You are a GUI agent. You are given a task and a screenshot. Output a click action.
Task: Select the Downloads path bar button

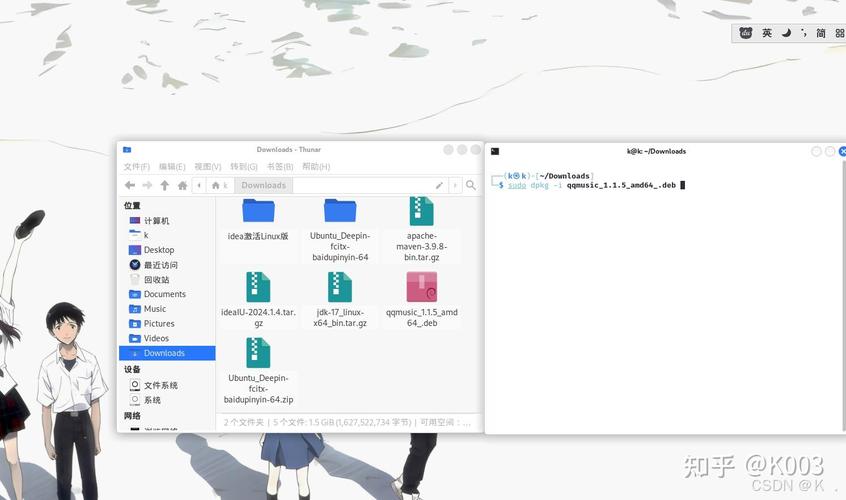[264, 186]
